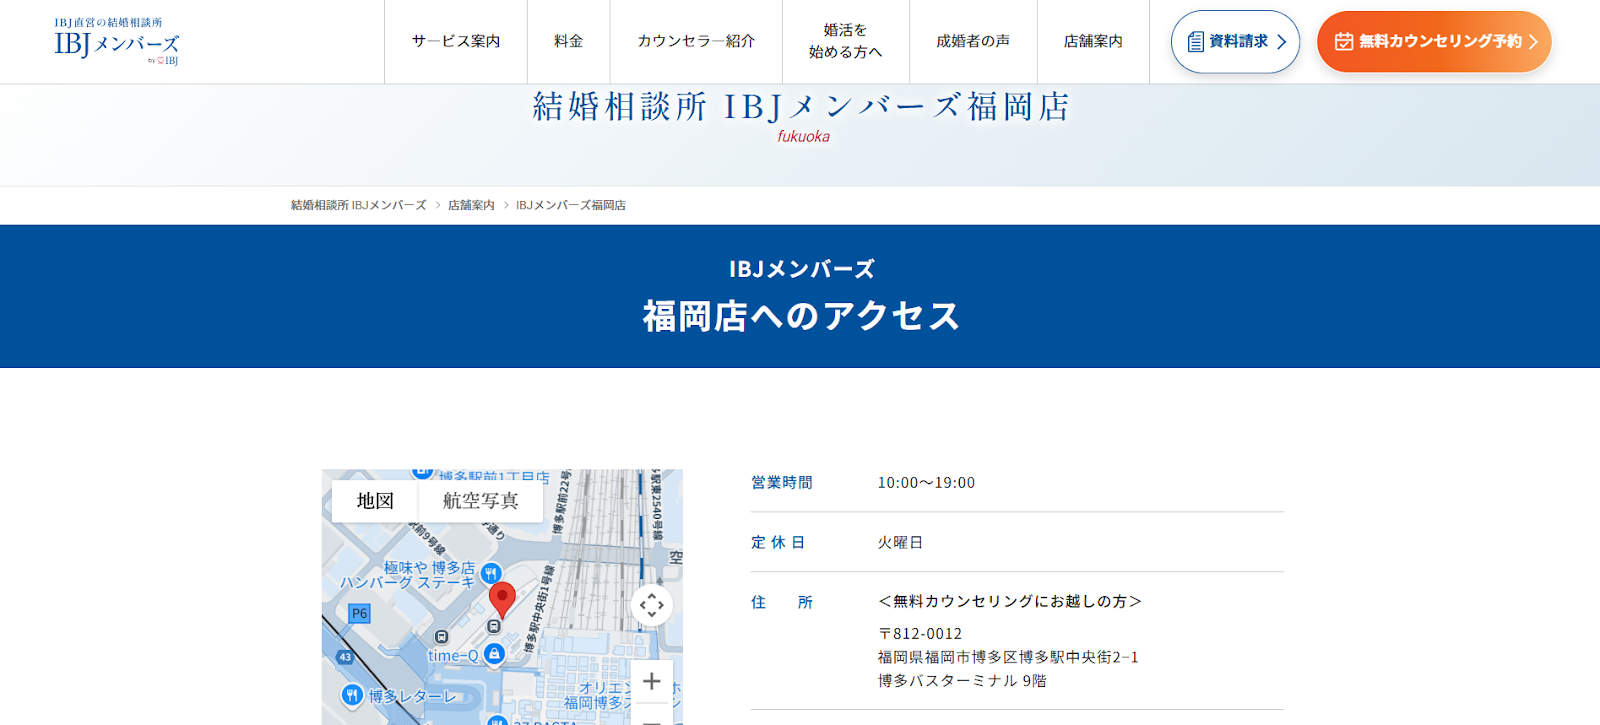
Task: Click the calendar icon in the orange button
Action: point(1344,42)
